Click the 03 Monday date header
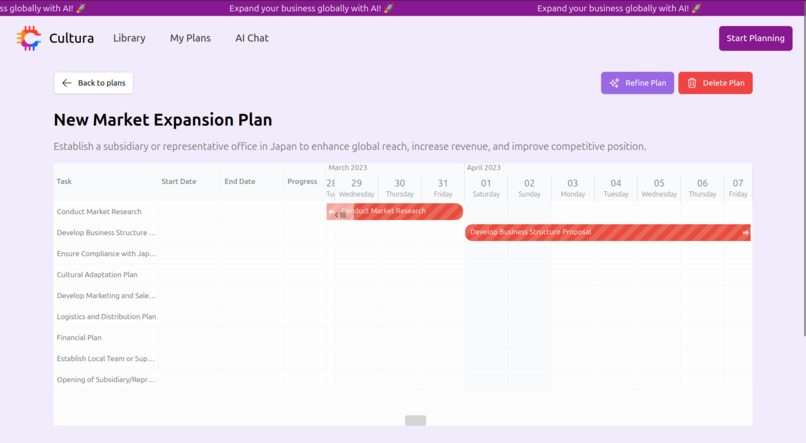806x443 pixels. 573,188
